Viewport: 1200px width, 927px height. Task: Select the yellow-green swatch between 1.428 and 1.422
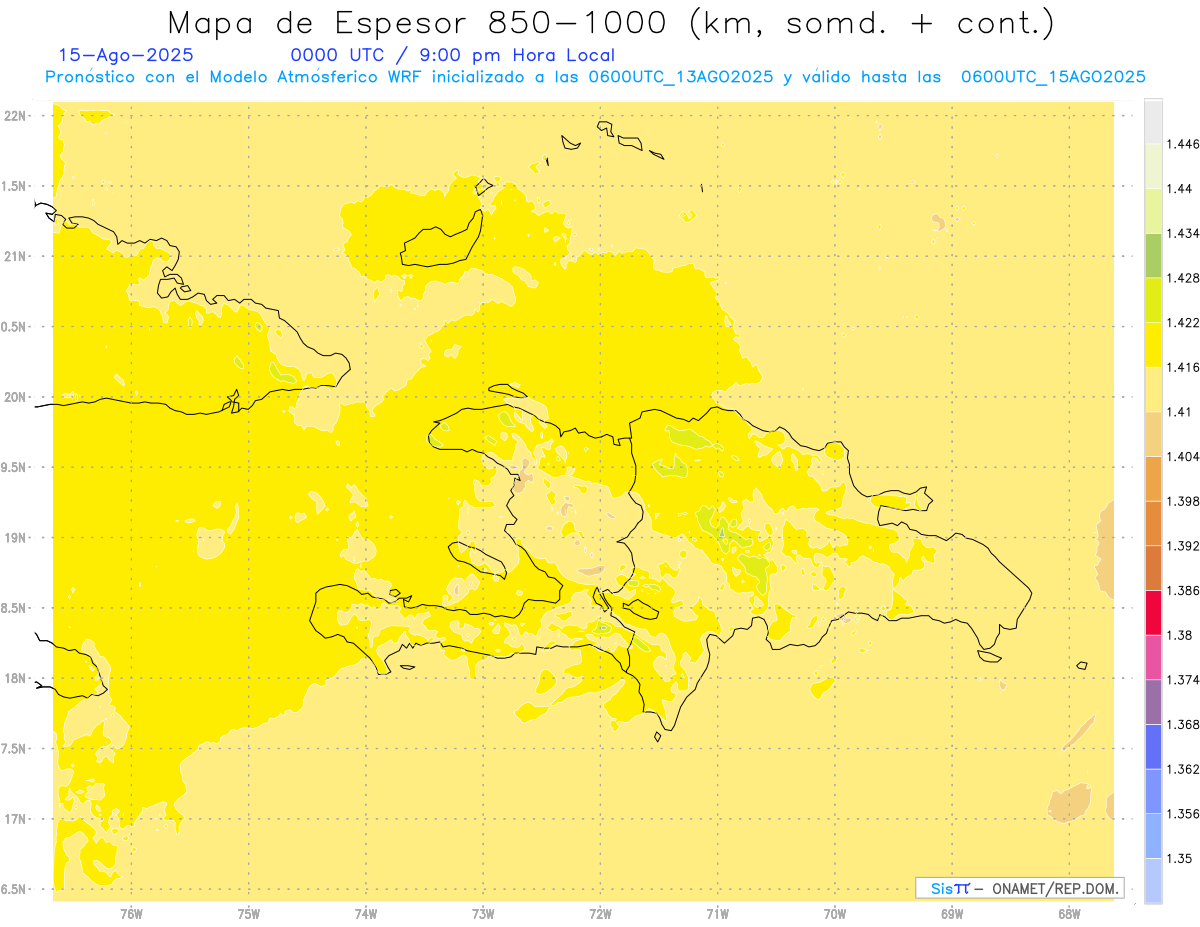[x=1152, y=300]
